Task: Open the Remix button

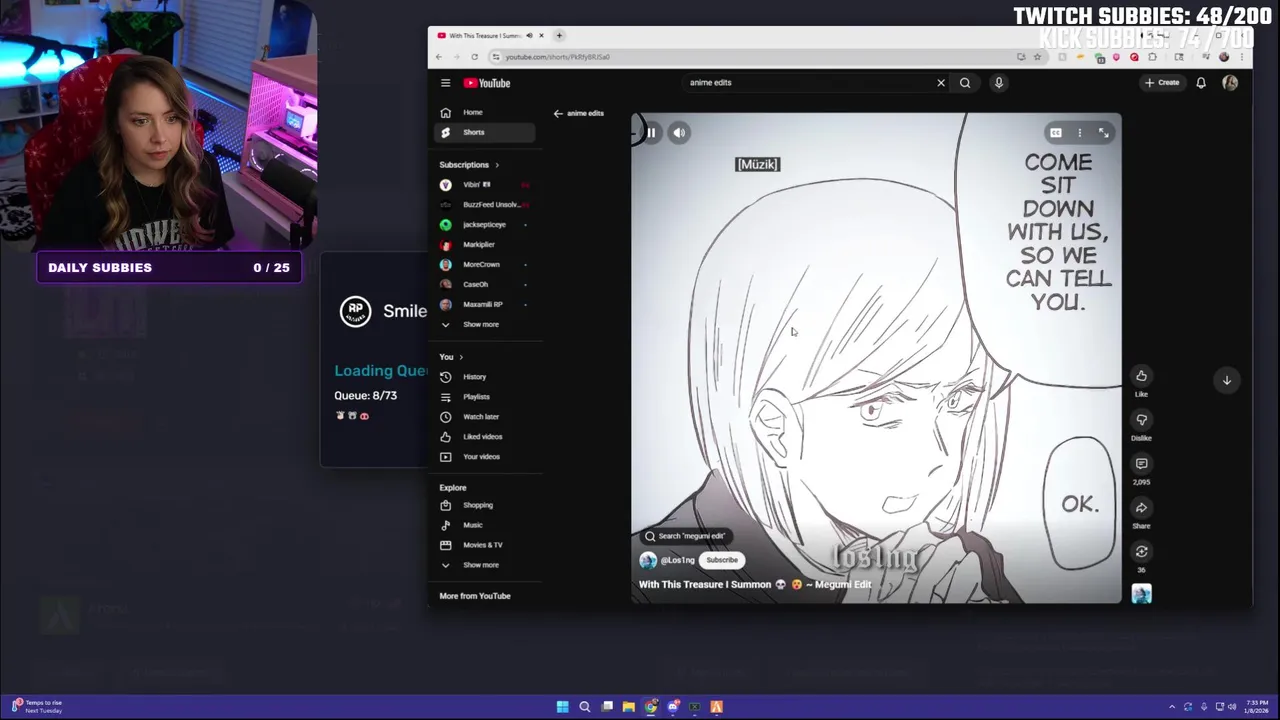Action: (x=1141, y=552)
